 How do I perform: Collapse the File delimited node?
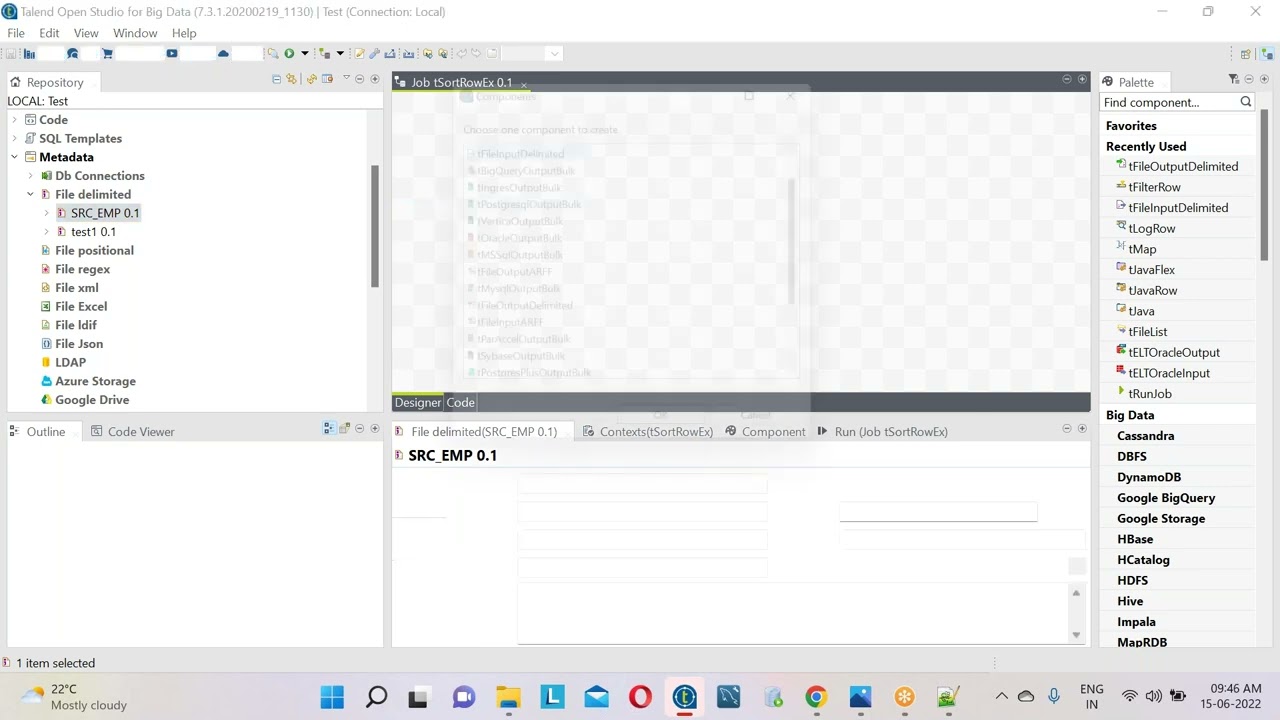(x=31, y=195)
